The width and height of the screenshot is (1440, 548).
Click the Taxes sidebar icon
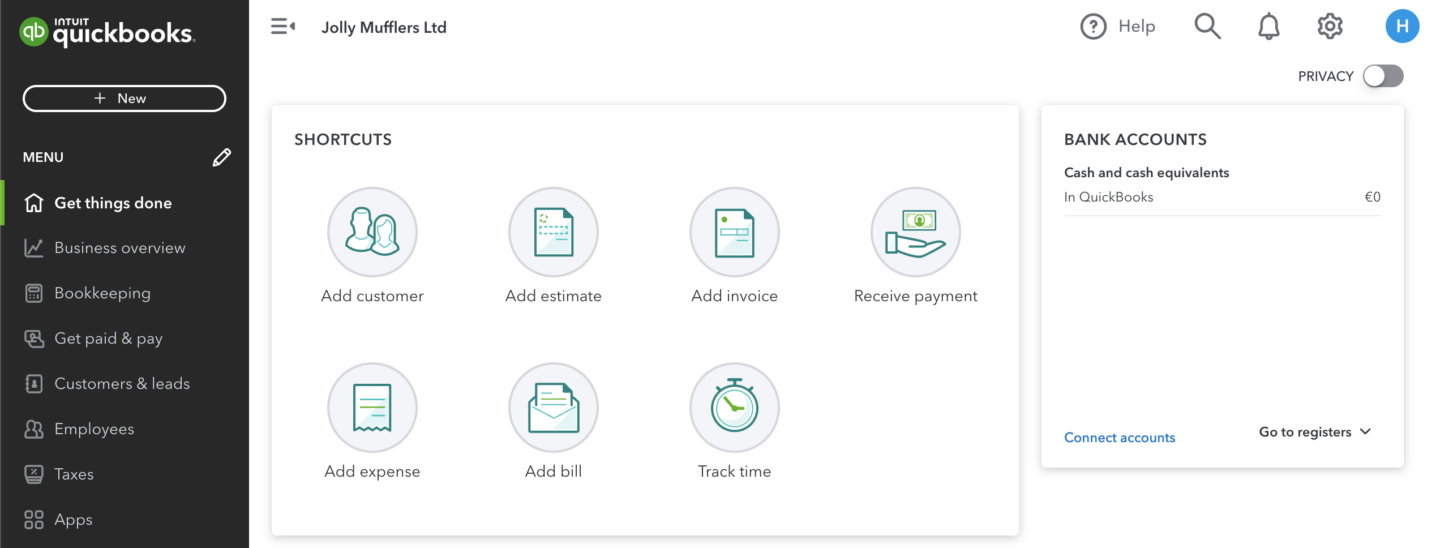coord(34,474)
